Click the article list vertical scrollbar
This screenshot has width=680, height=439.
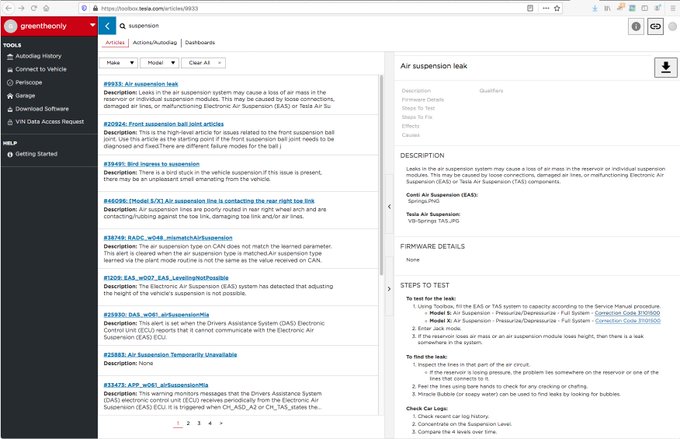click(x=382, y=175)
